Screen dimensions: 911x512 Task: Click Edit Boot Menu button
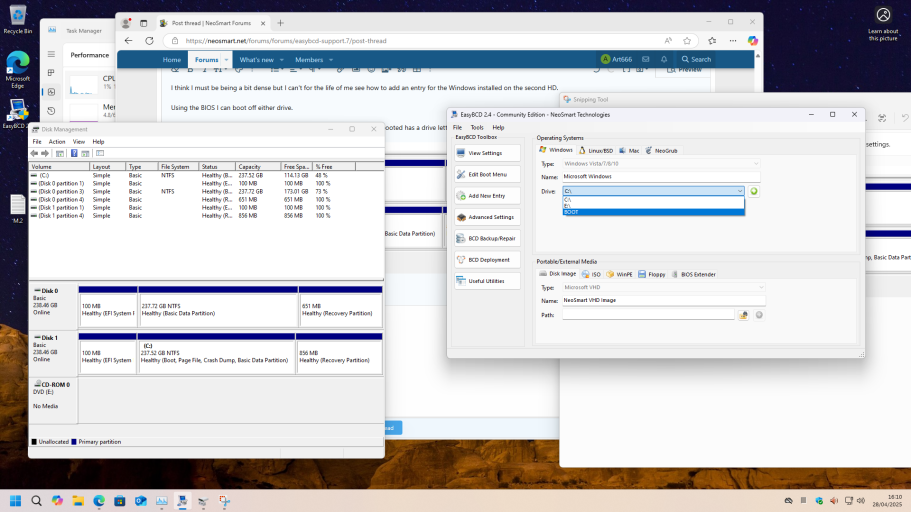coord(487,174)
